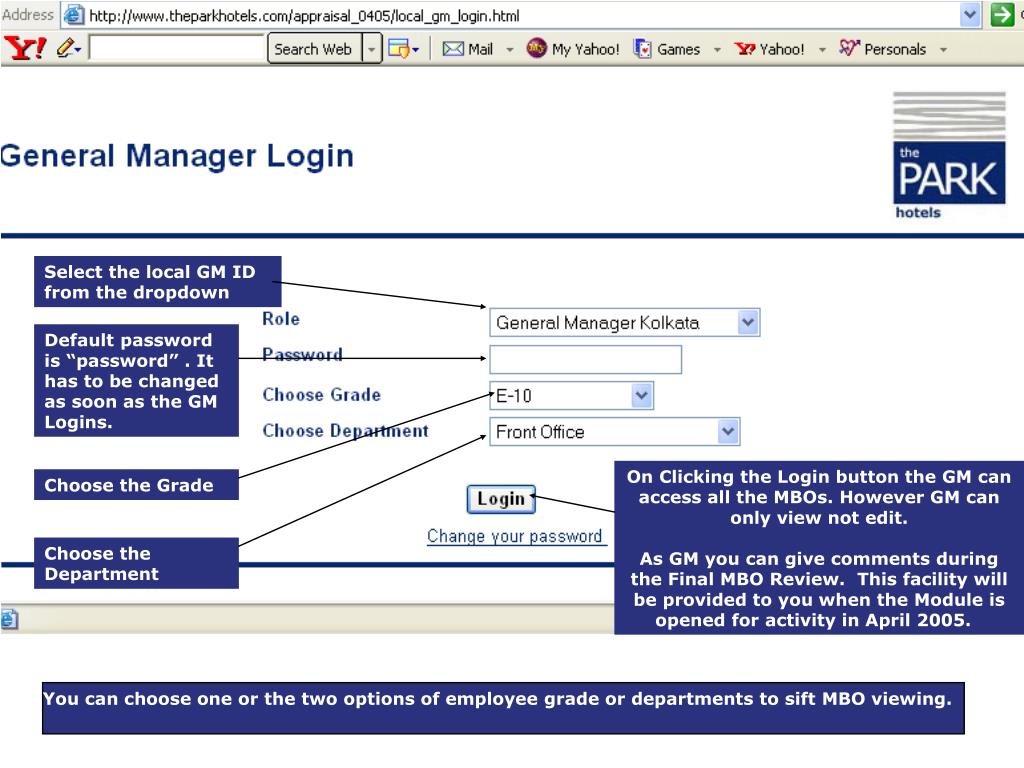Viewport: 1024px width, 768px height.
Task: Click the Games toolbar label
Action: (x=679, y=49)
